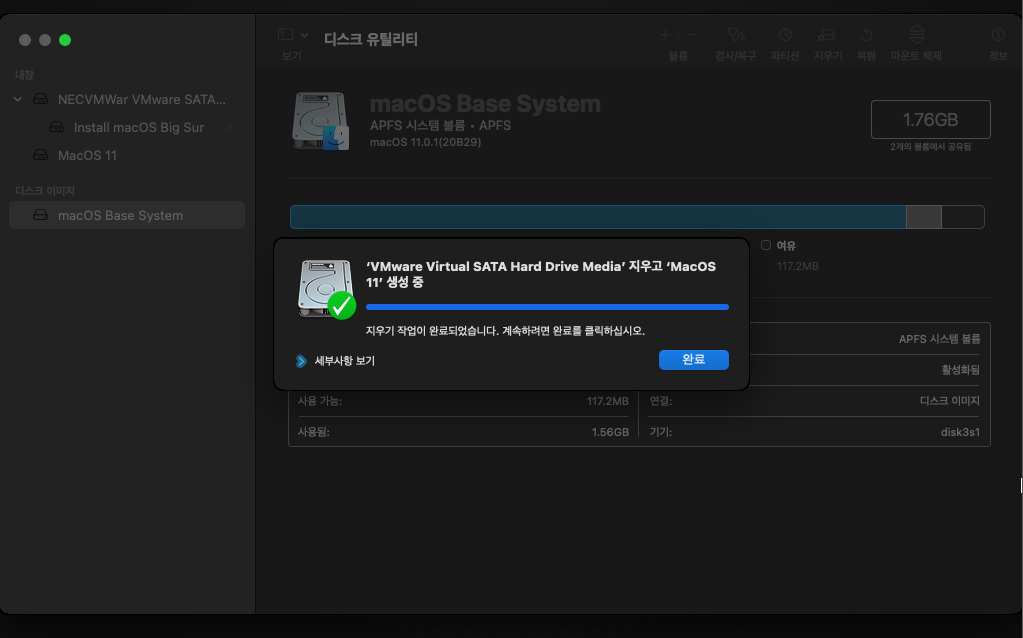Viewport: 1023px width, 638px height.
Task: Select NECVMWar VMware SATA disk in sidebar
Action: pyautogui.click(x=127, y=99)
